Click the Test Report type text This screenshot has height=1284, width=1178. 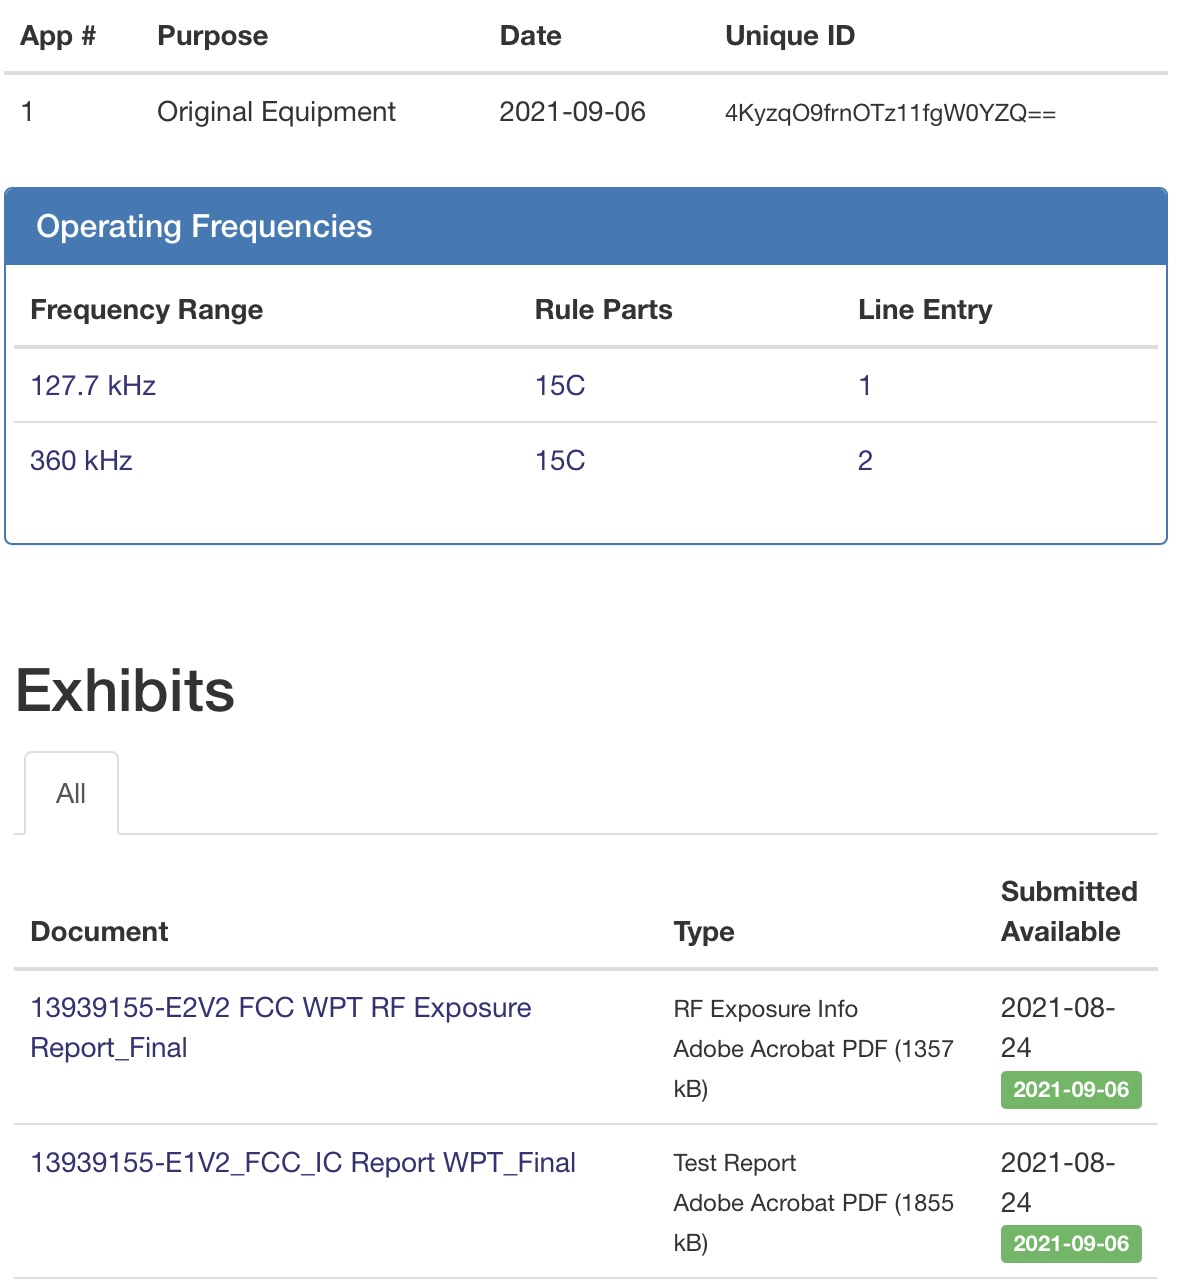(x=735, y=1163)
